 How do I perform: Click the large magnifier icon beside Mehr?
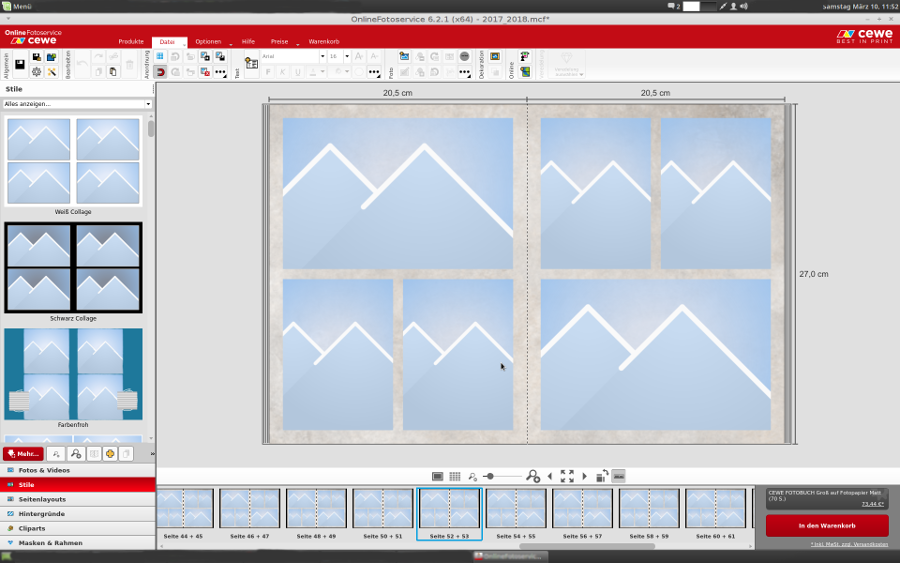tap(76, 454)
